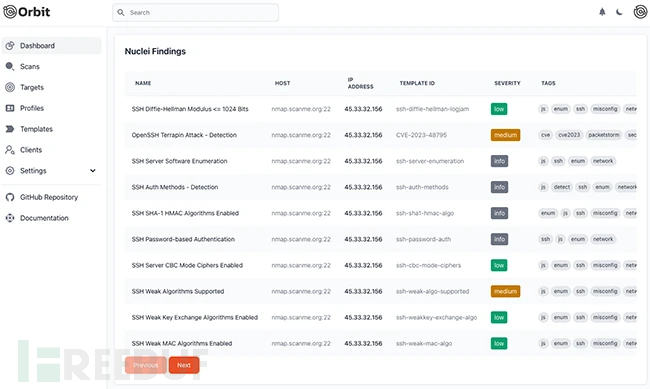This screenshot has width=650, height=389.
Task: Select SSH Password-based Authentication finding
Action: 183,239
